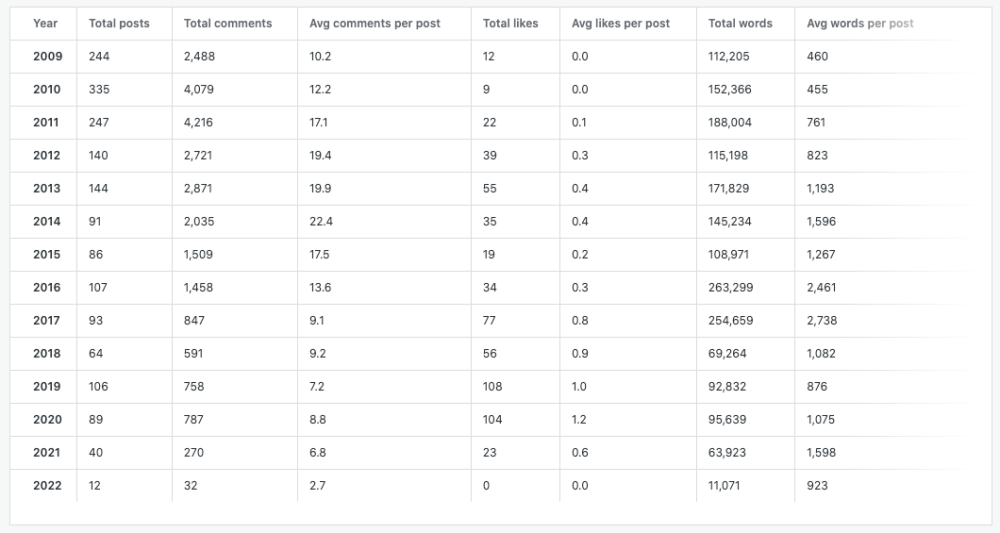Viewport: 1000px width, 533px height.
Task: Click the 2013 total words cell 171,829
Action: 730,188
